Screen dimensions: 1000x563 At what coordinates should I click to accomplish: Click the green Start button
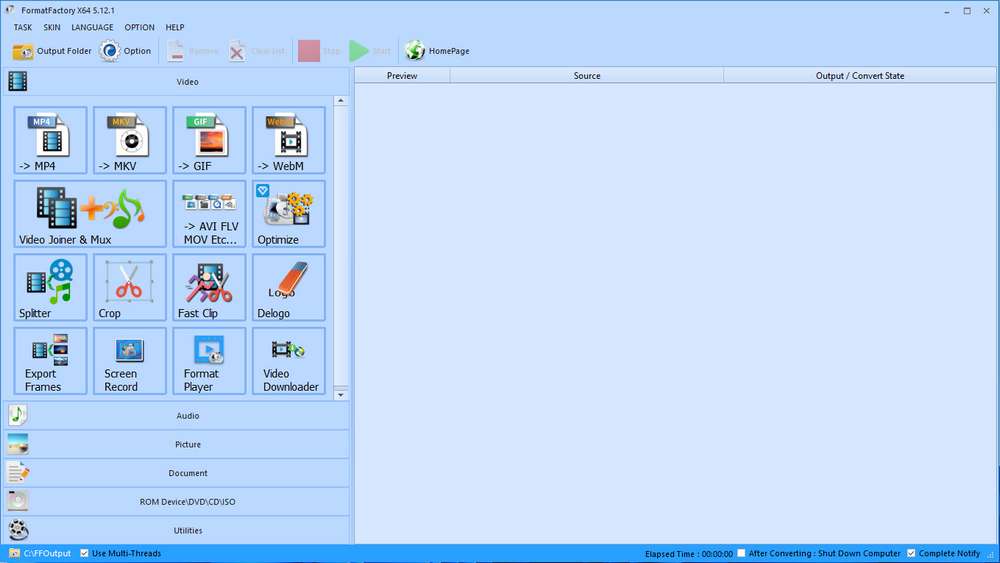(x=370, y=51)
